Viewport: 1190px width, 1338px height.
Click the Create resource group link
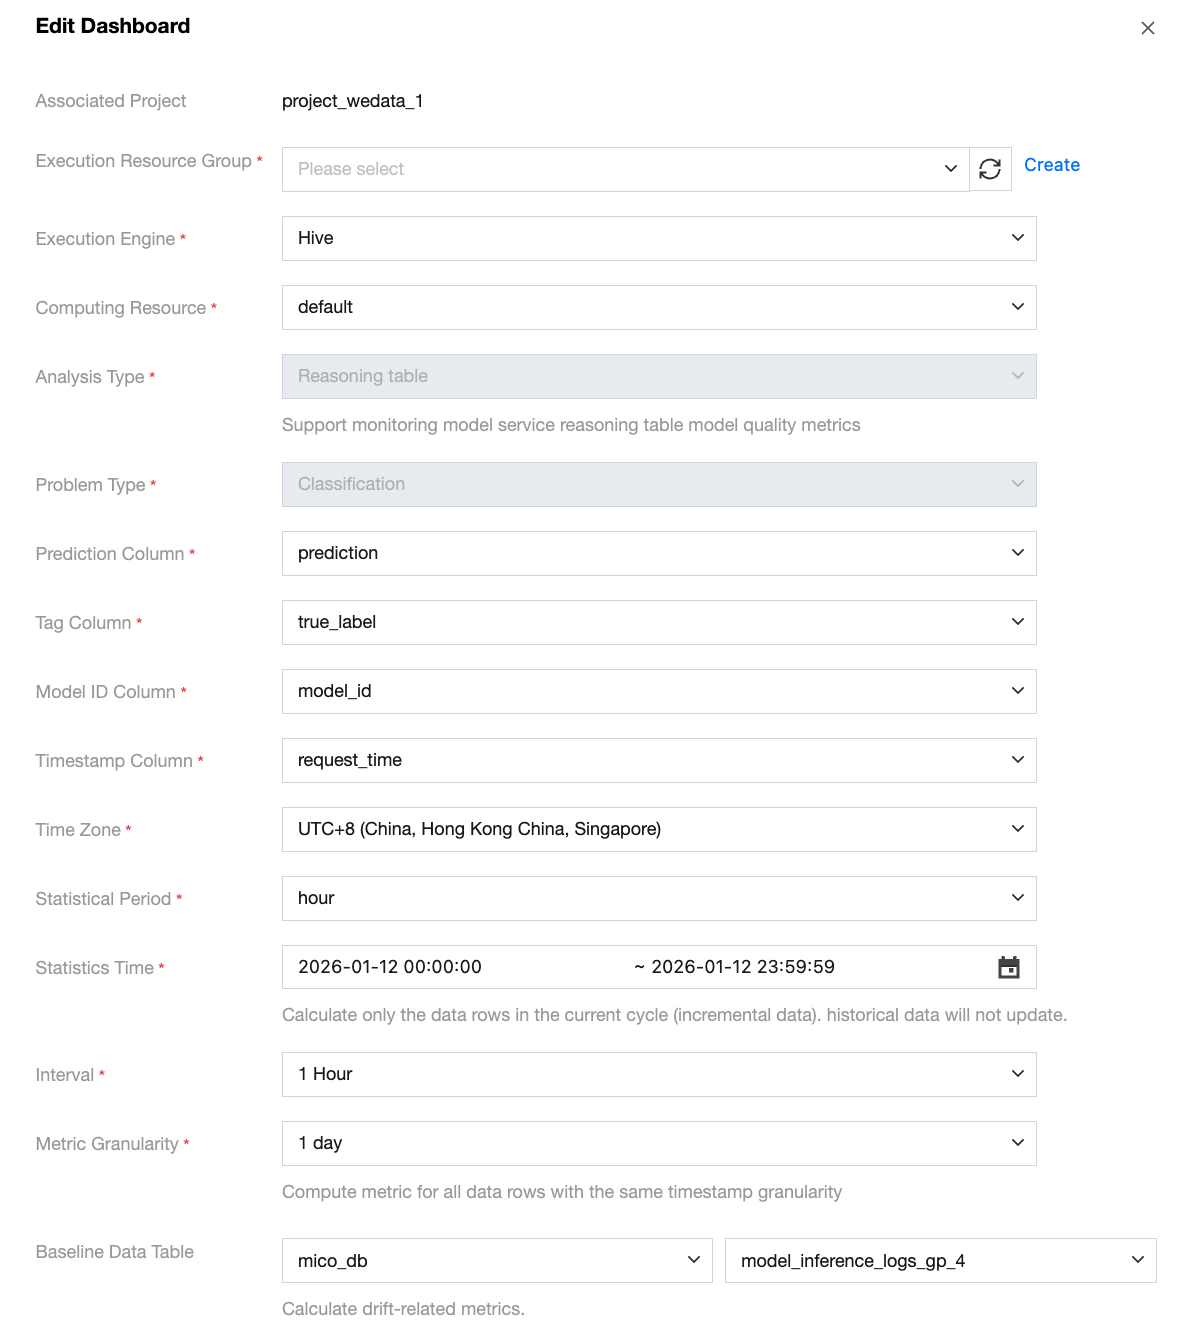(1051, 165)
